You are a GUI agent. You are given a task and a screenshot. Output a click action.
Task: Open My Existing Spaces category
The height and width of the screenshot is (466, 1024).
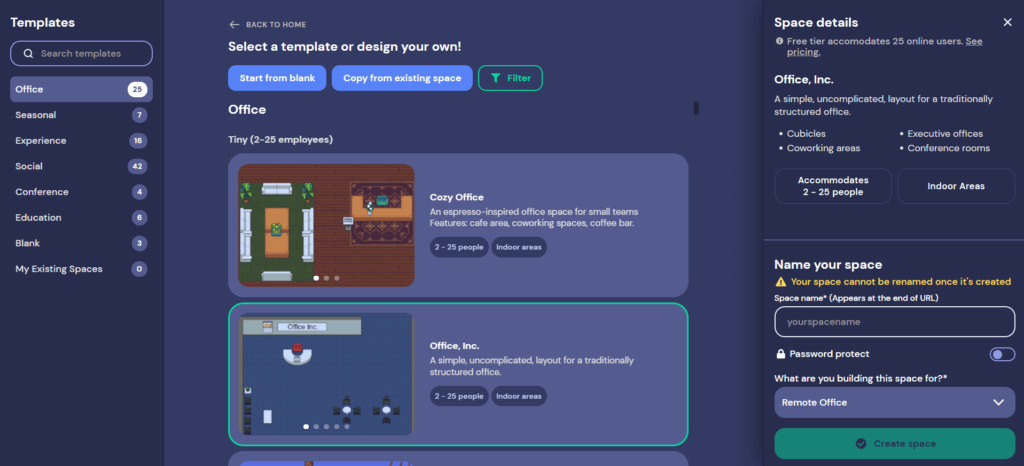pos(81,269)
